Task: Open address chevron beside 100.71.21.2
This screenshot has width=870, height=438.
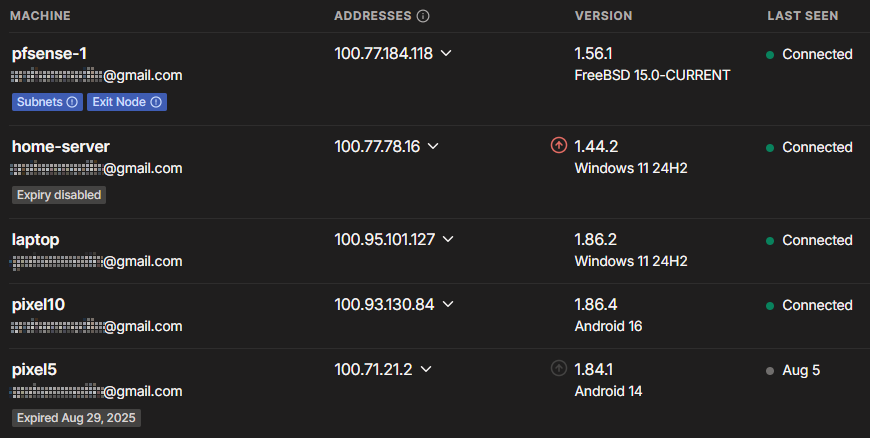Action: pos(426,369)
